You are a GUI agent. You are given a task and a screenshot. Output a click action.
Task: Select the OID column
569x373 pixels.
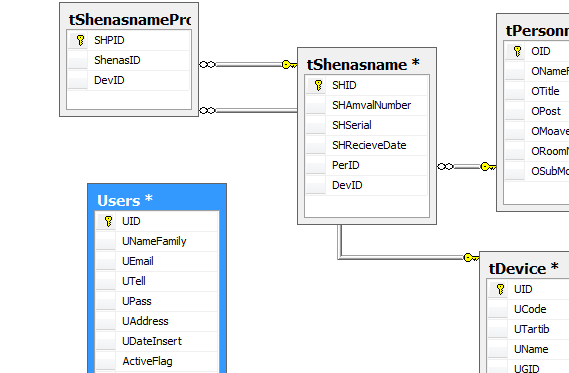pyautogui.click(x=537, y=51)
